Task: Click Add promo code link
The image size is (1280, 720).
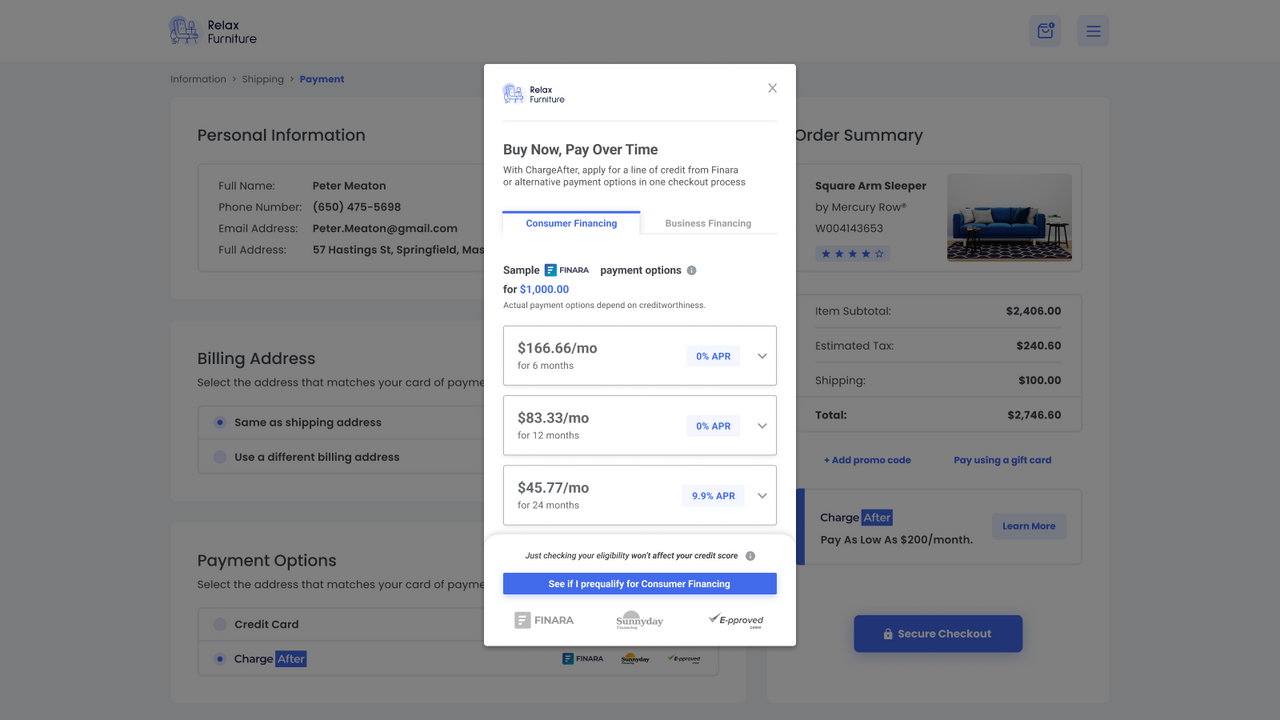Action: [x=867, y=460]
